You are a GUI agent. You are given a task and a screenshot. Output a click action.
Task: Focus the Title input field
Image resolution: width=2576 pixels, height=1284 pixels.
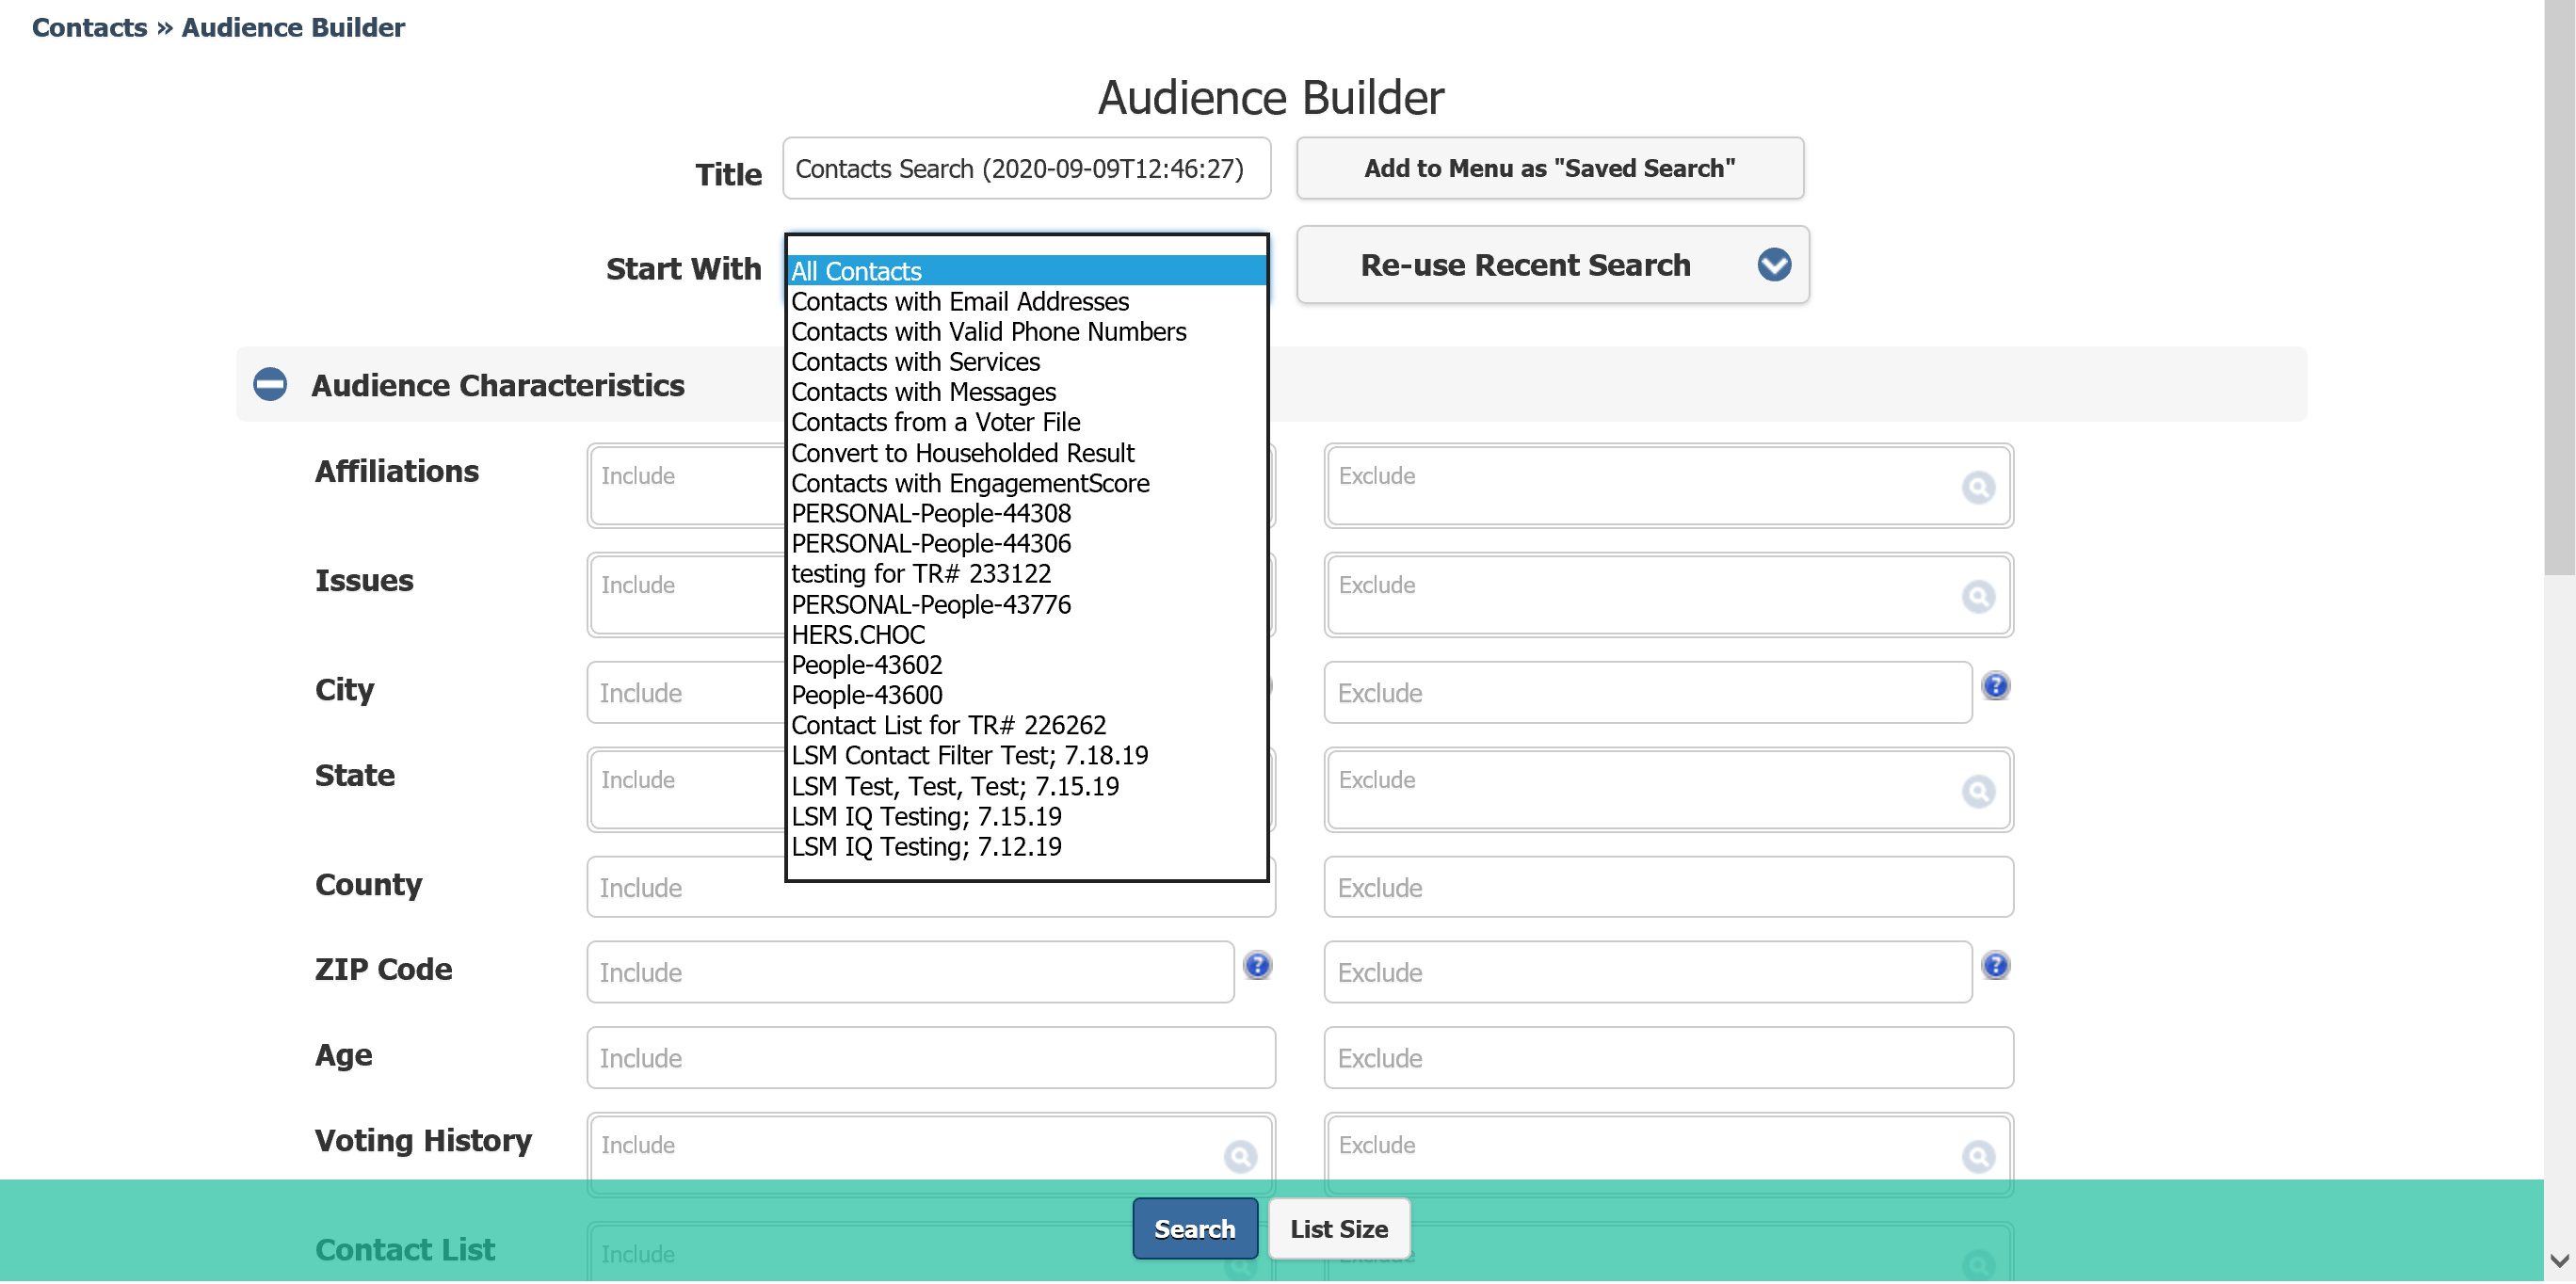(1027, 168)
